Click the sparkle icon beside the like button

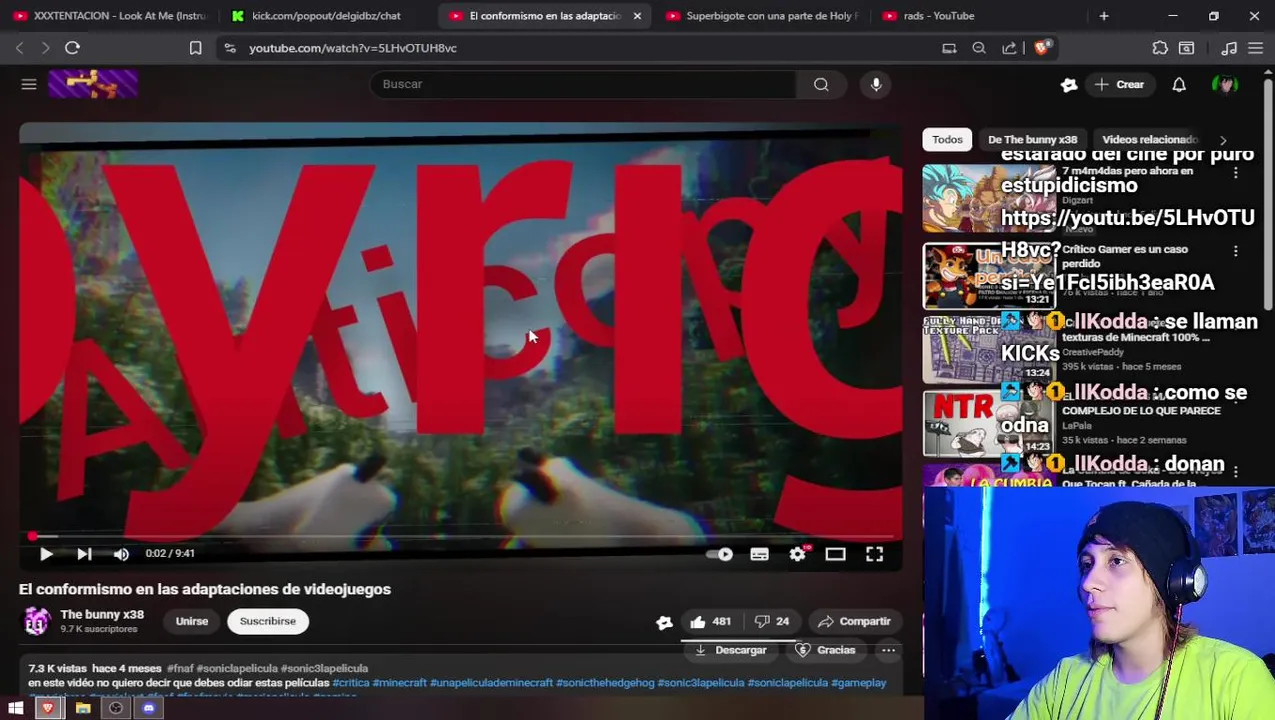[664, 622]
